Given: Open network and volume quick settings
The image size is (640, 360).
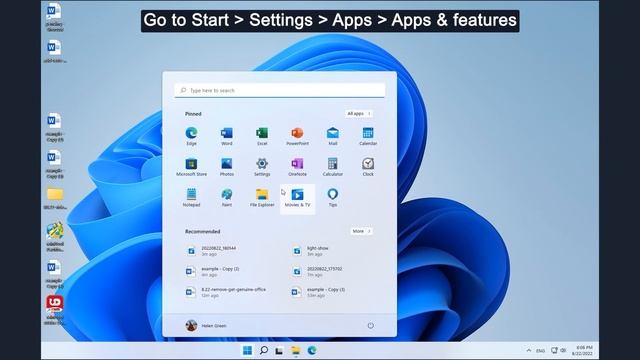Looking at the screenshot, I should pos(559,350).
